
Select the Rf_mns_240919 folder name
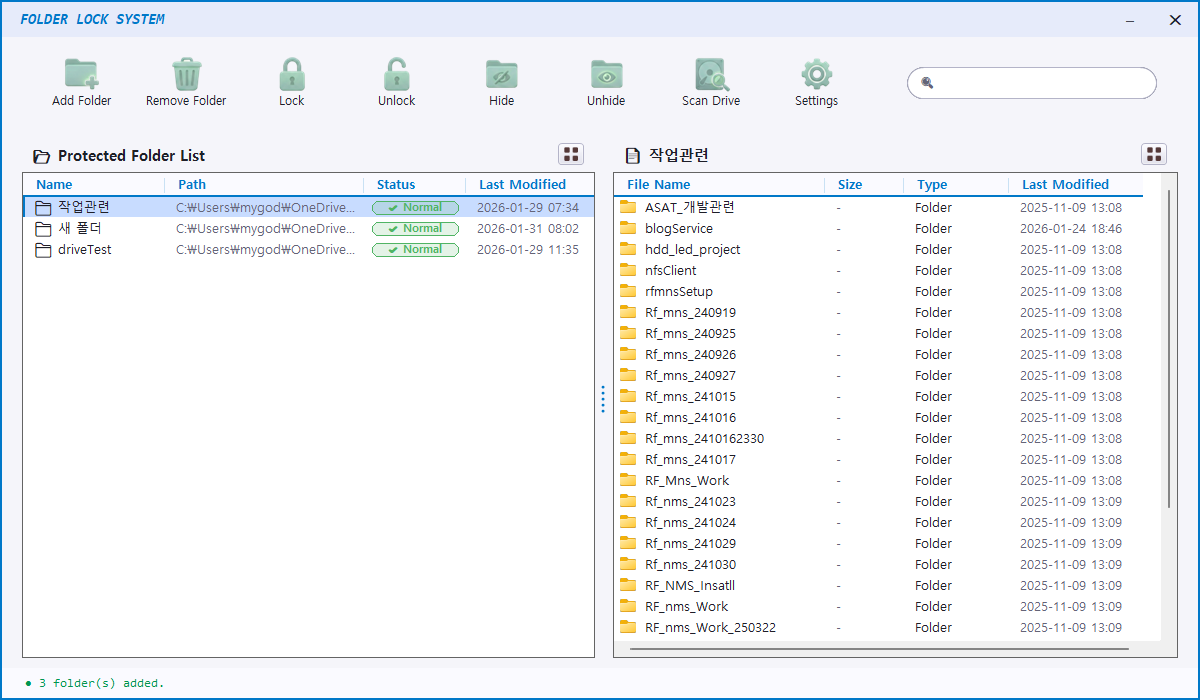point(690,312)
